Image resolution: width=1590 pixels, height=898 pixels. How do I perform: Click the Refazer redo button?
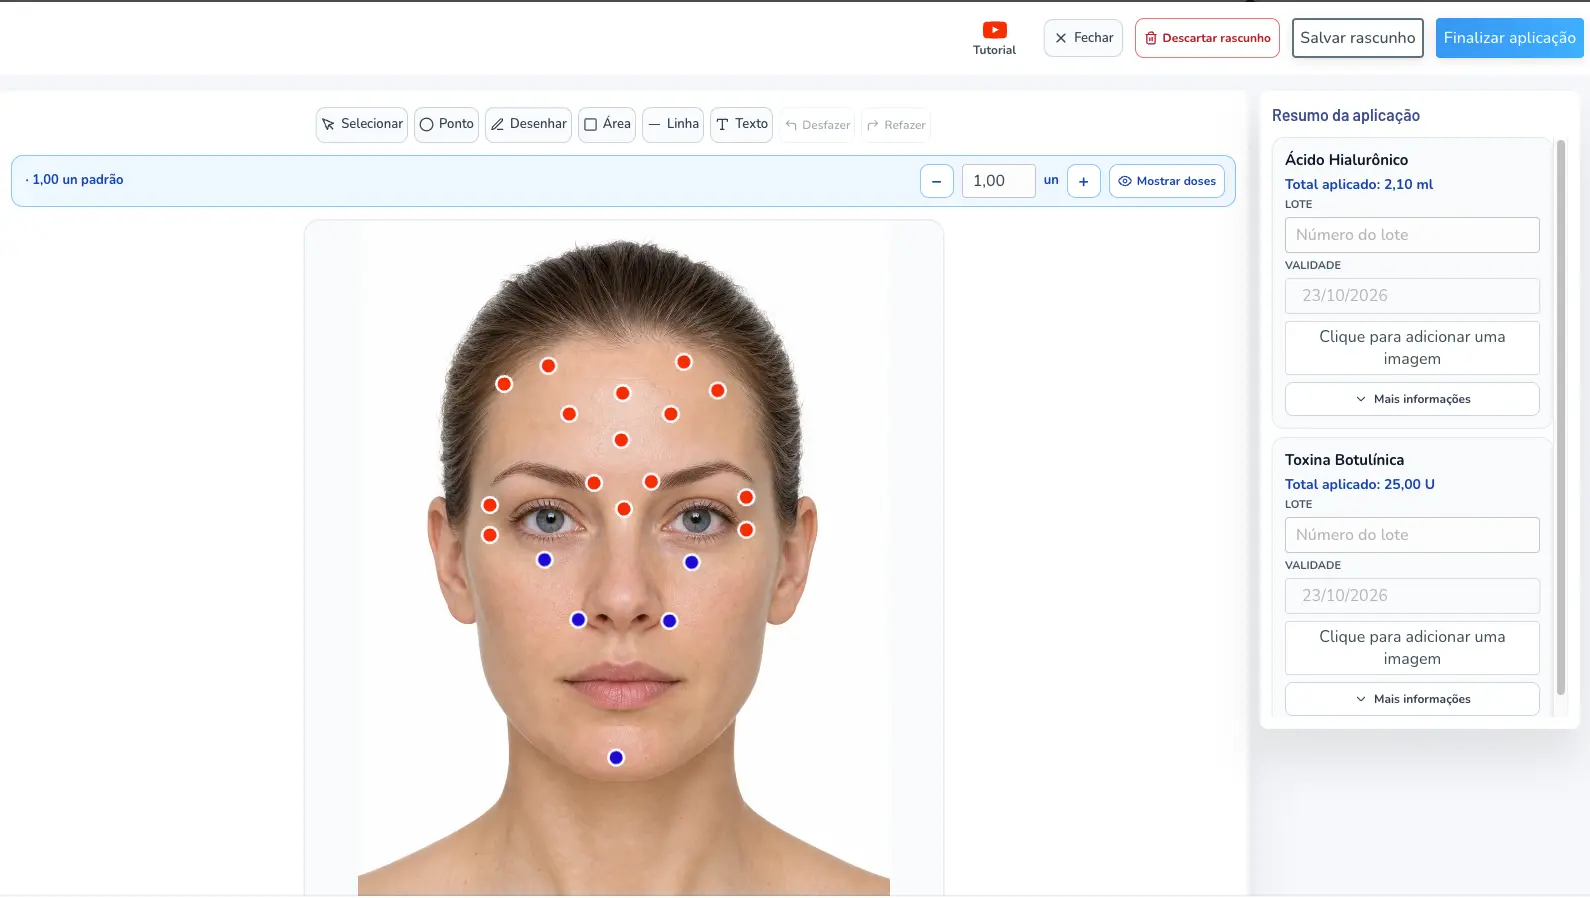(896, 125)
